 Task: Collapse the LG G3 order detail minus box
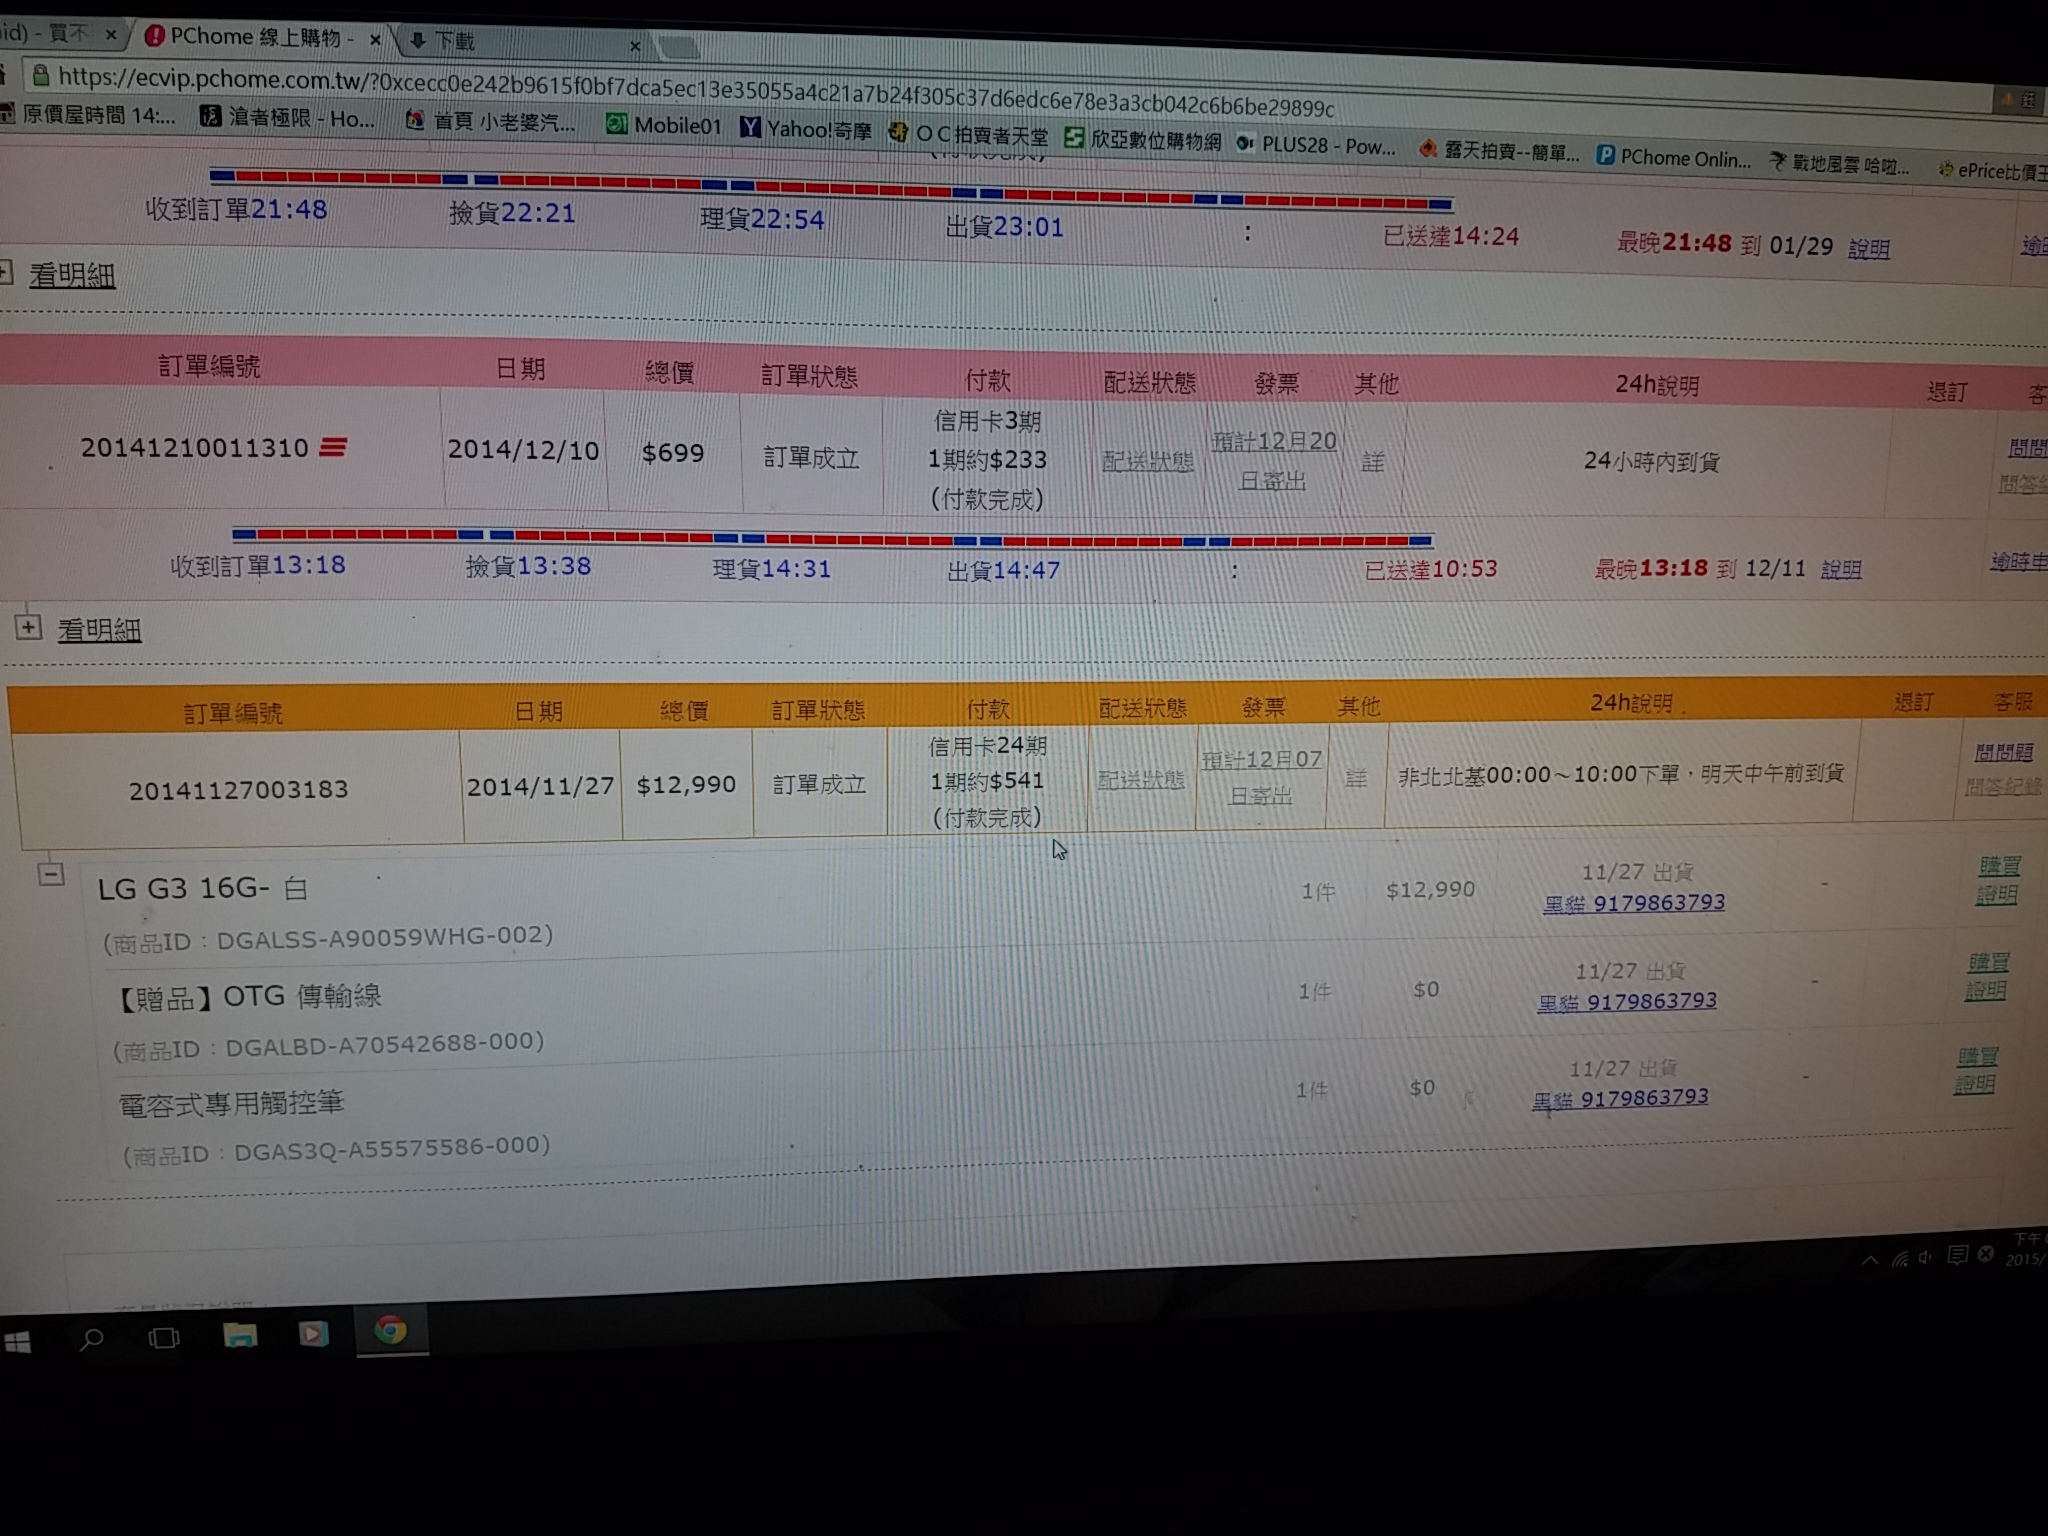pos(51,874)
